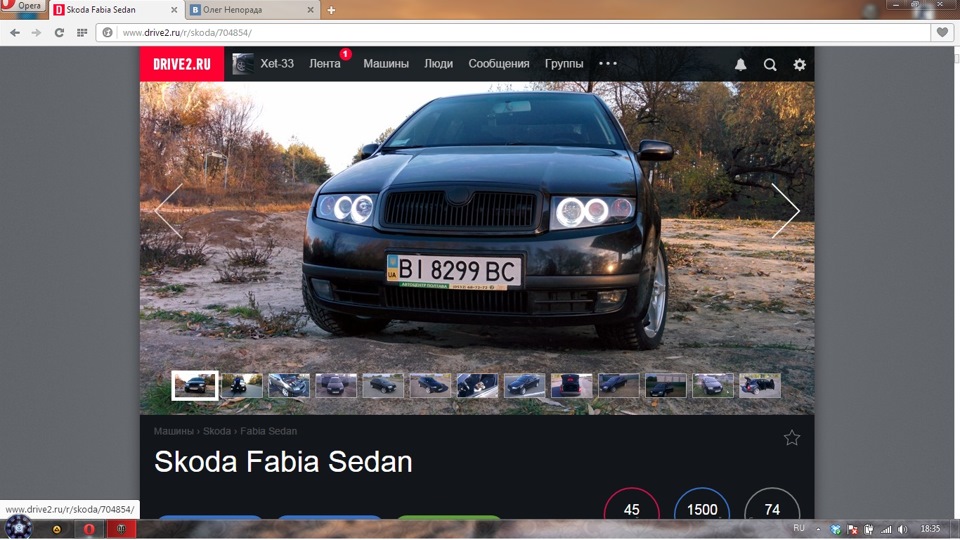Select the last gallery thumbnail
This screenshot has height=540, width=960.
[x=760, y=386]
